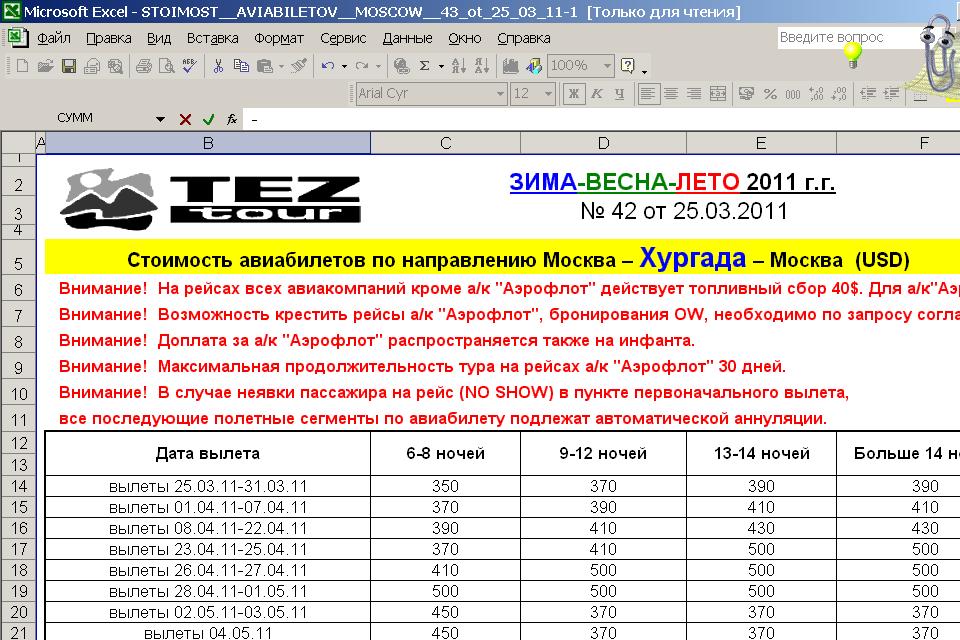This screenshot has height=640, width=960.
Task: Open the font size 12 dropdown
Action: (x=549, y=94)
